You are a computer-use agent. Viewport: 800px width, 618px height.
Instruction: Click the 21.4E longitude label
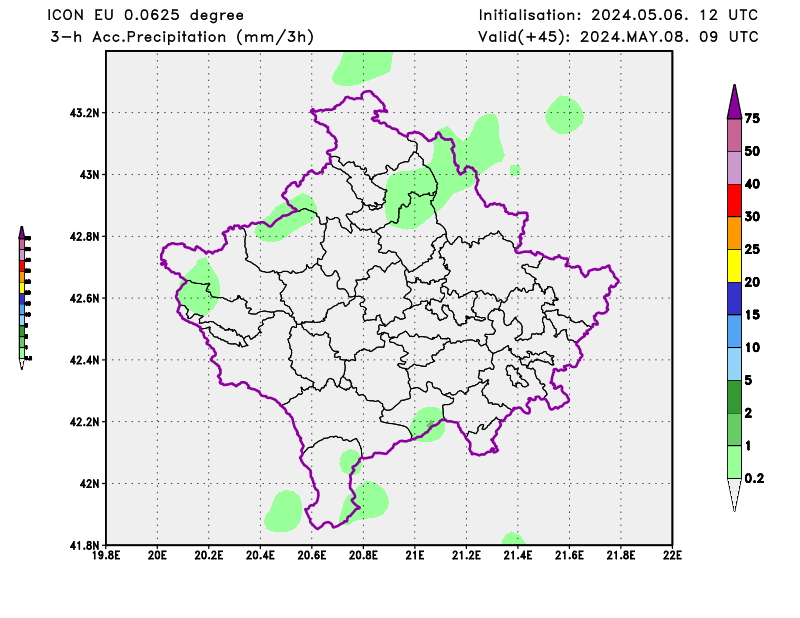(518, 555)
